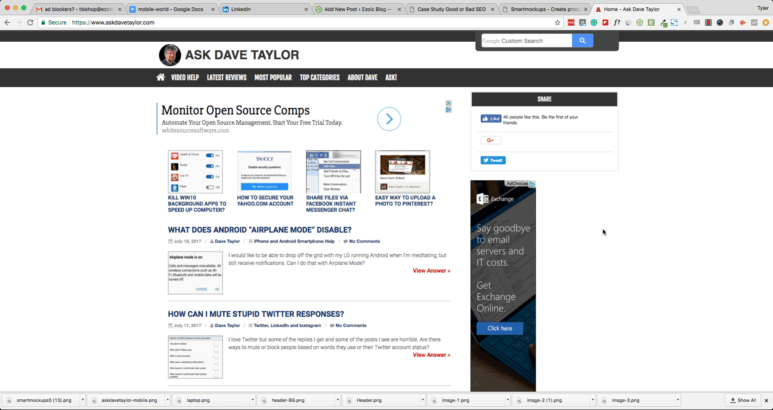Switch to Add New Post Ezoic Blog tab
Image resolution: width=773 pixels, height=410 pixels.
pos(358,9)
